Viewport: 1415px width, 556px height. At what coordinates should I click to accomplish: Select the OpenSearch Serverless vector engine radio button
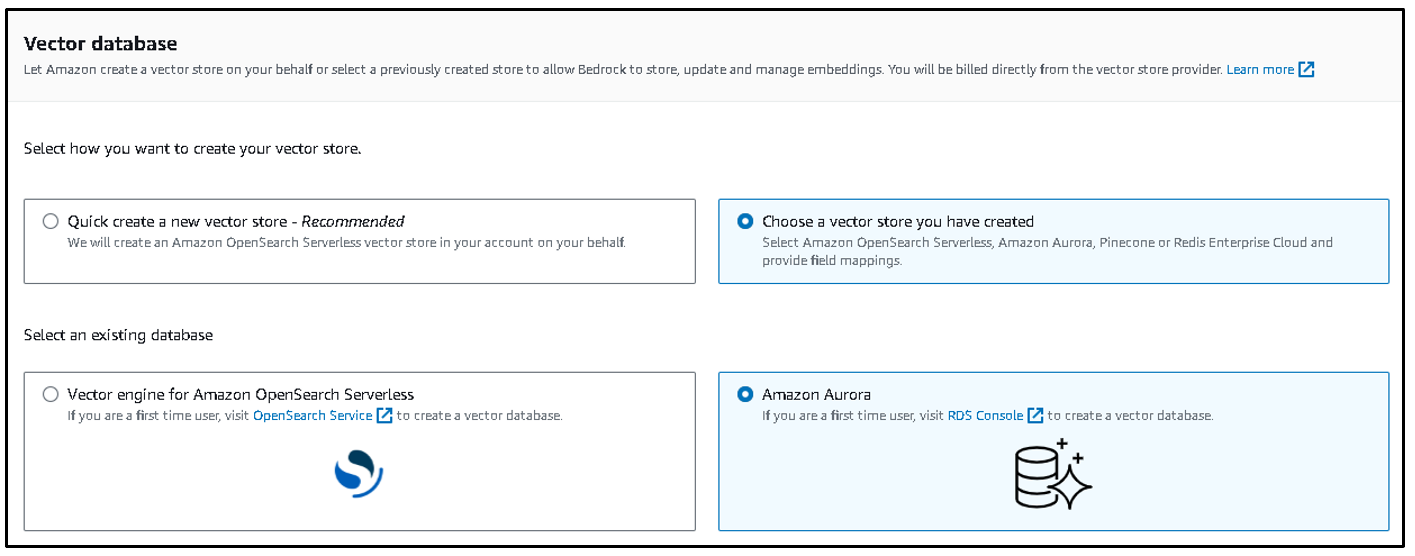click(51, 395)
